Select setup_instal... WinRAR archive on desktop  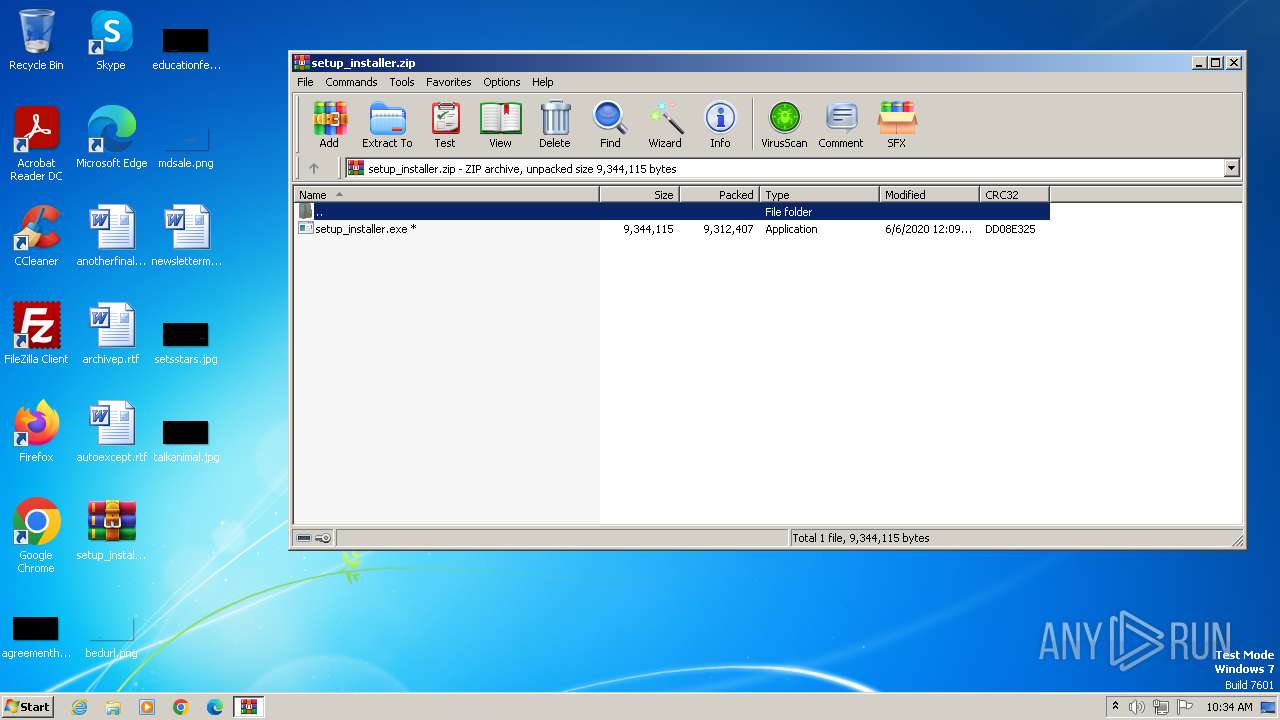[x=111, y=531]
